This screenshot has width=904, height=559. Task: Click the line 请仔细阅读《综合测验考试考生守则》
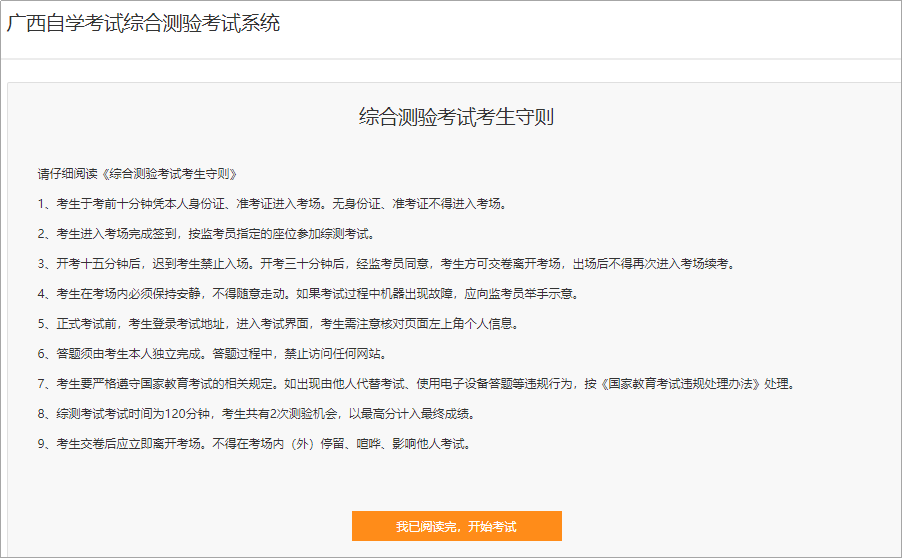click(138, 174)
